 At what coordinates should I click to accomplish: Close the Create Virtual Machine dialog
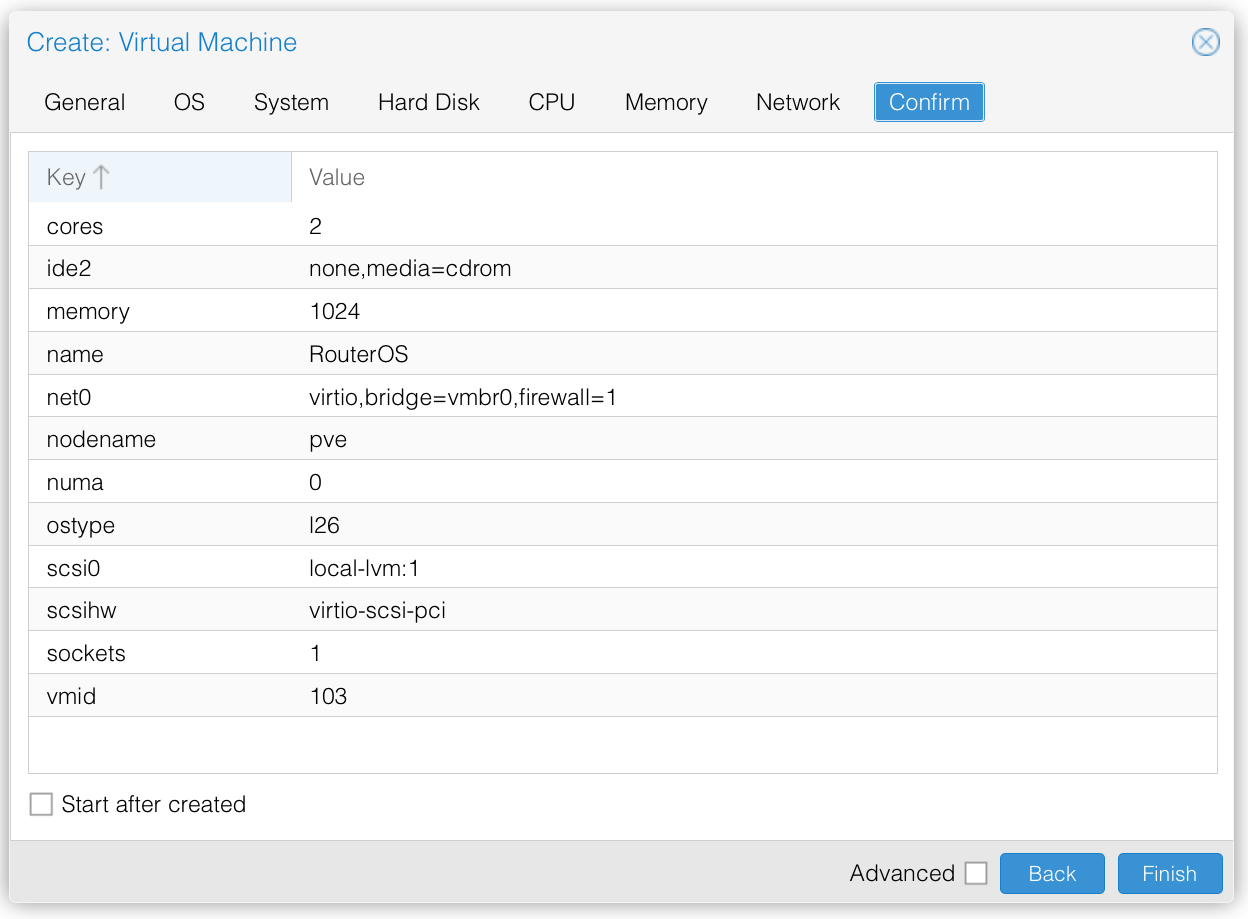pos(1205,42)
